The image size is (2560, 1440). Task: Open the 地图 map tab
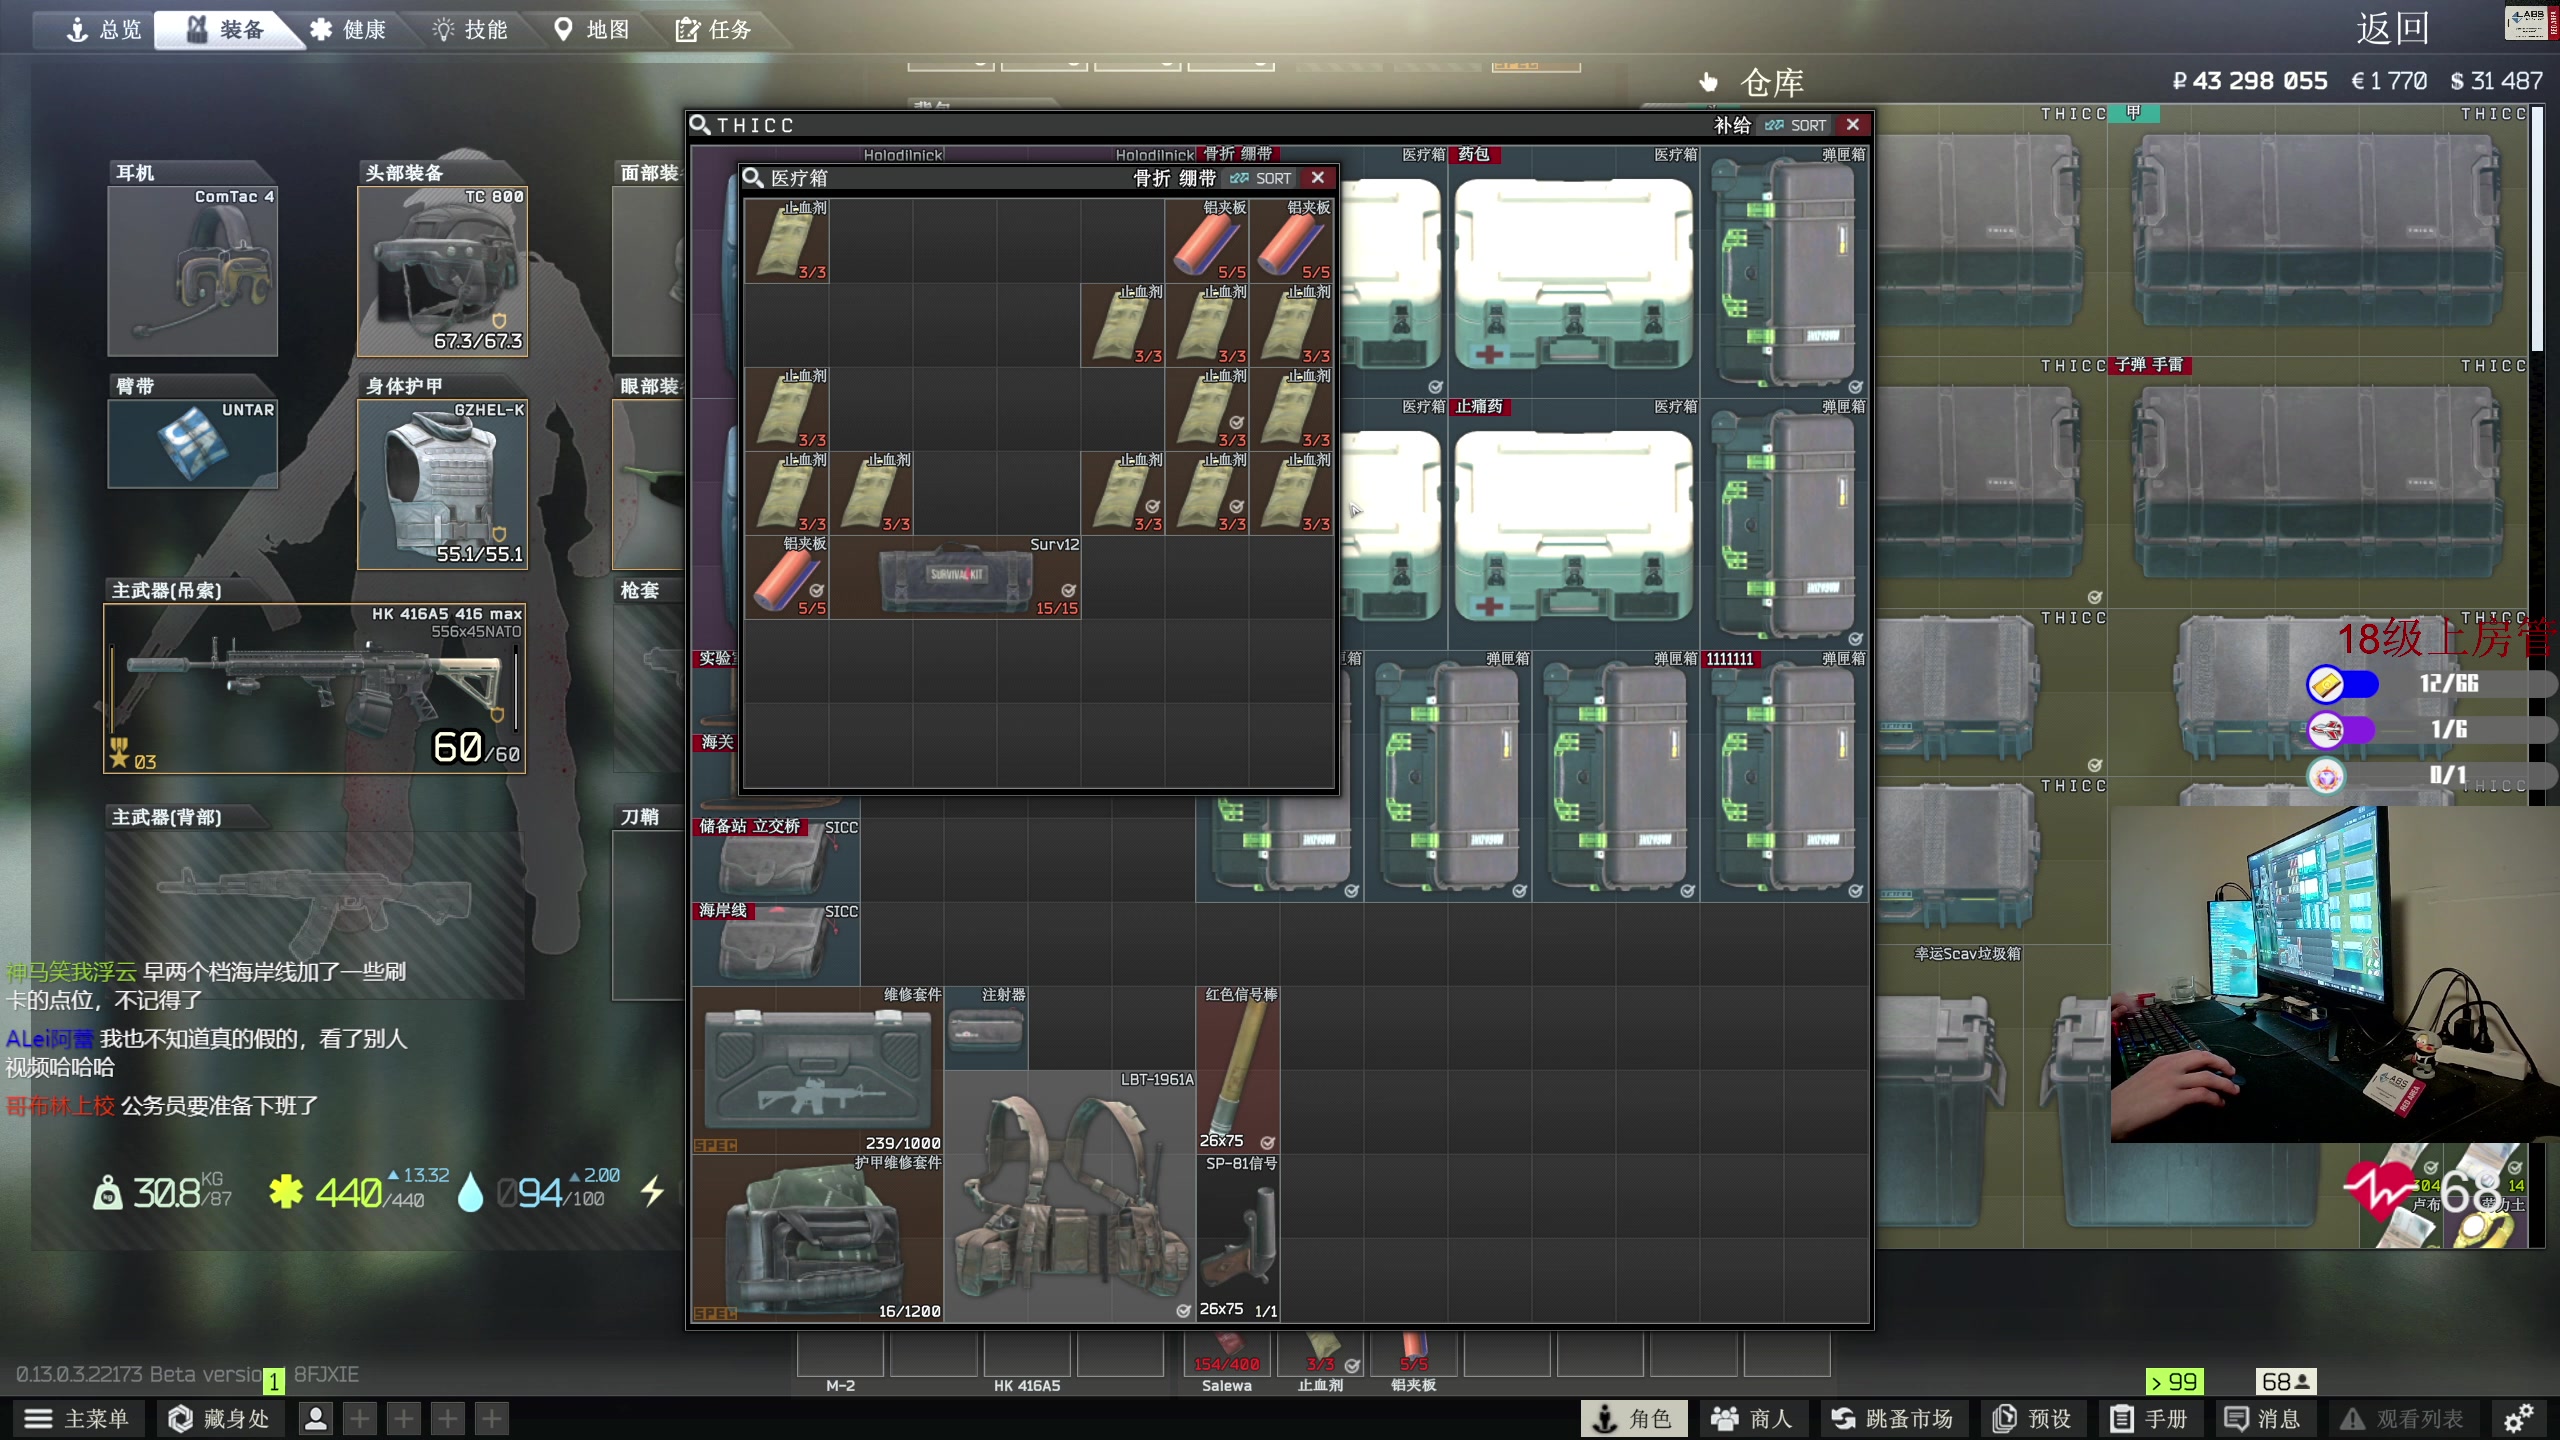pyautogui.click(x=592, y=29)
